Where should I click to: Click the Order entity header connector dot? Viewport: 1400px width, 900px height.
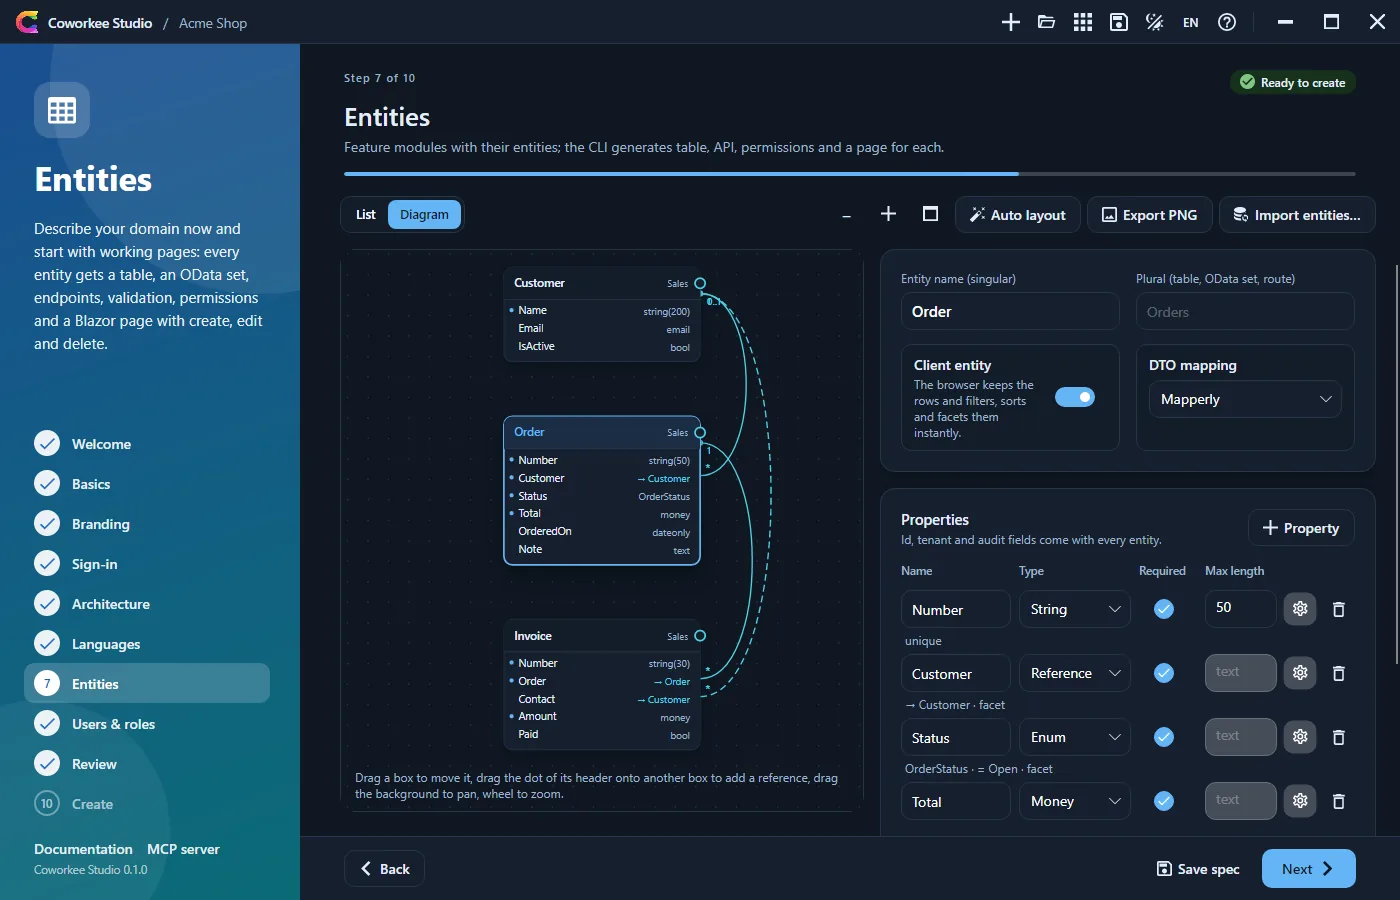coord(700,432)
